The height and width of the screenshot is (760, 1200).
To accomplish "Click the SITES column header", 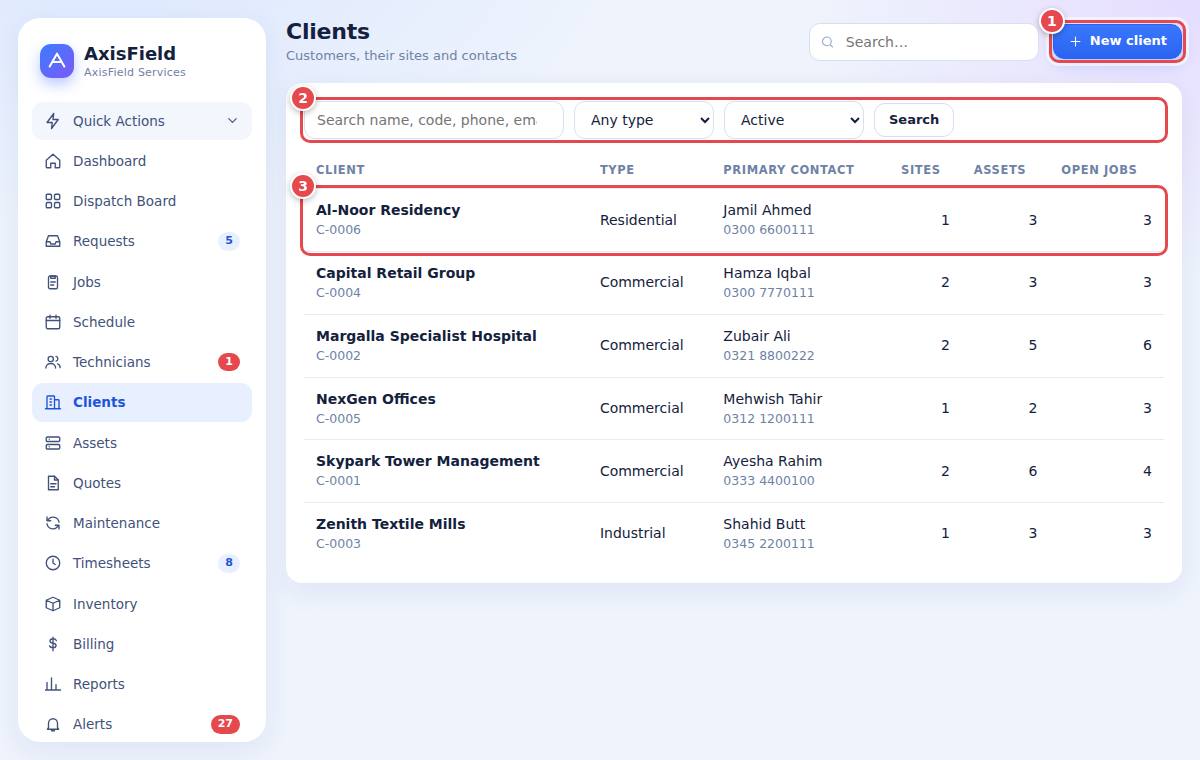I will tap(920, 170).
